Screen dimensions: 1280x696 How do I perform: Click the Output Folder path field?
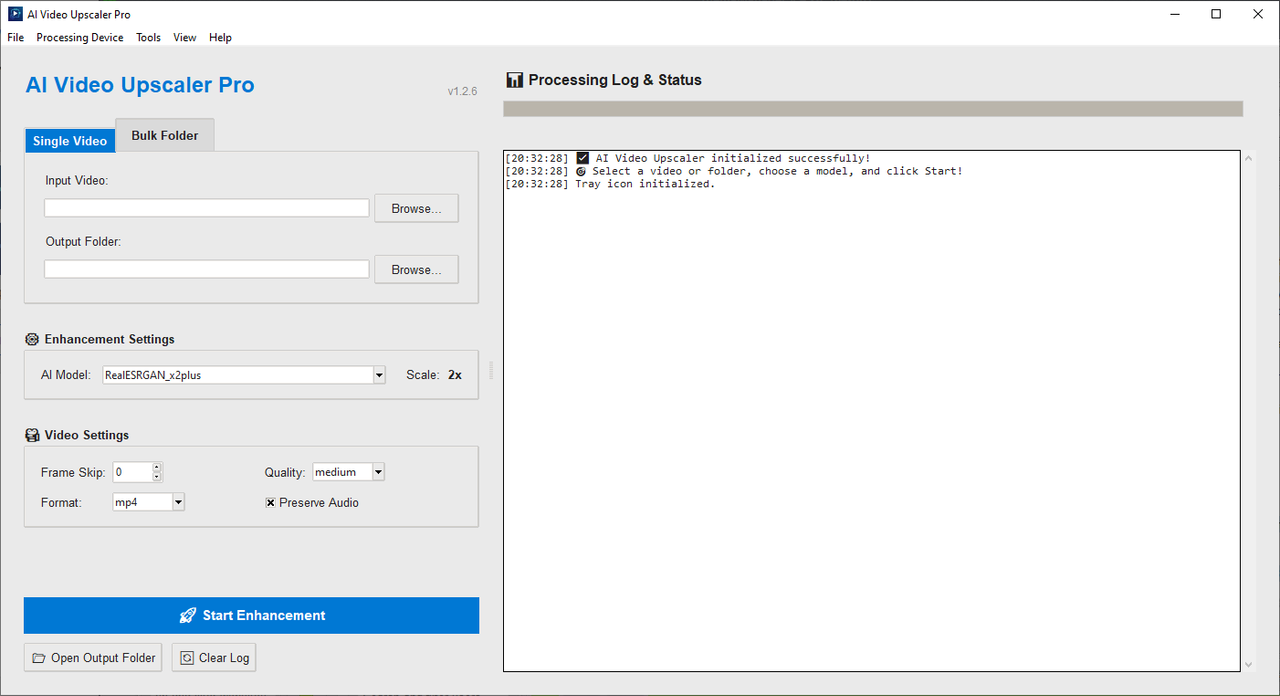(x=207, y=269)
